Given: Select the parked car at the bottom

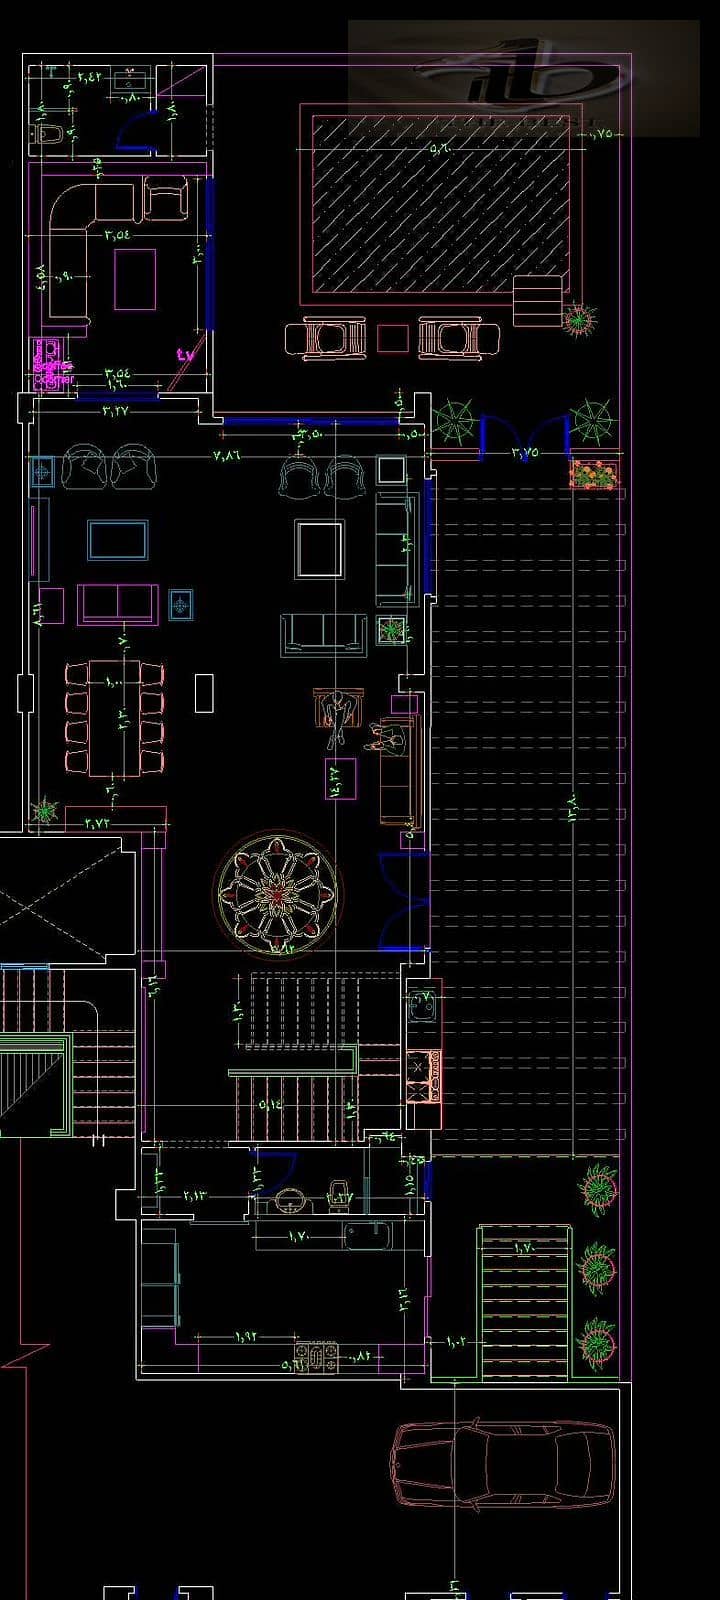Looking at the screenshot, I should pyautogui.click(x=503, y=1466).
